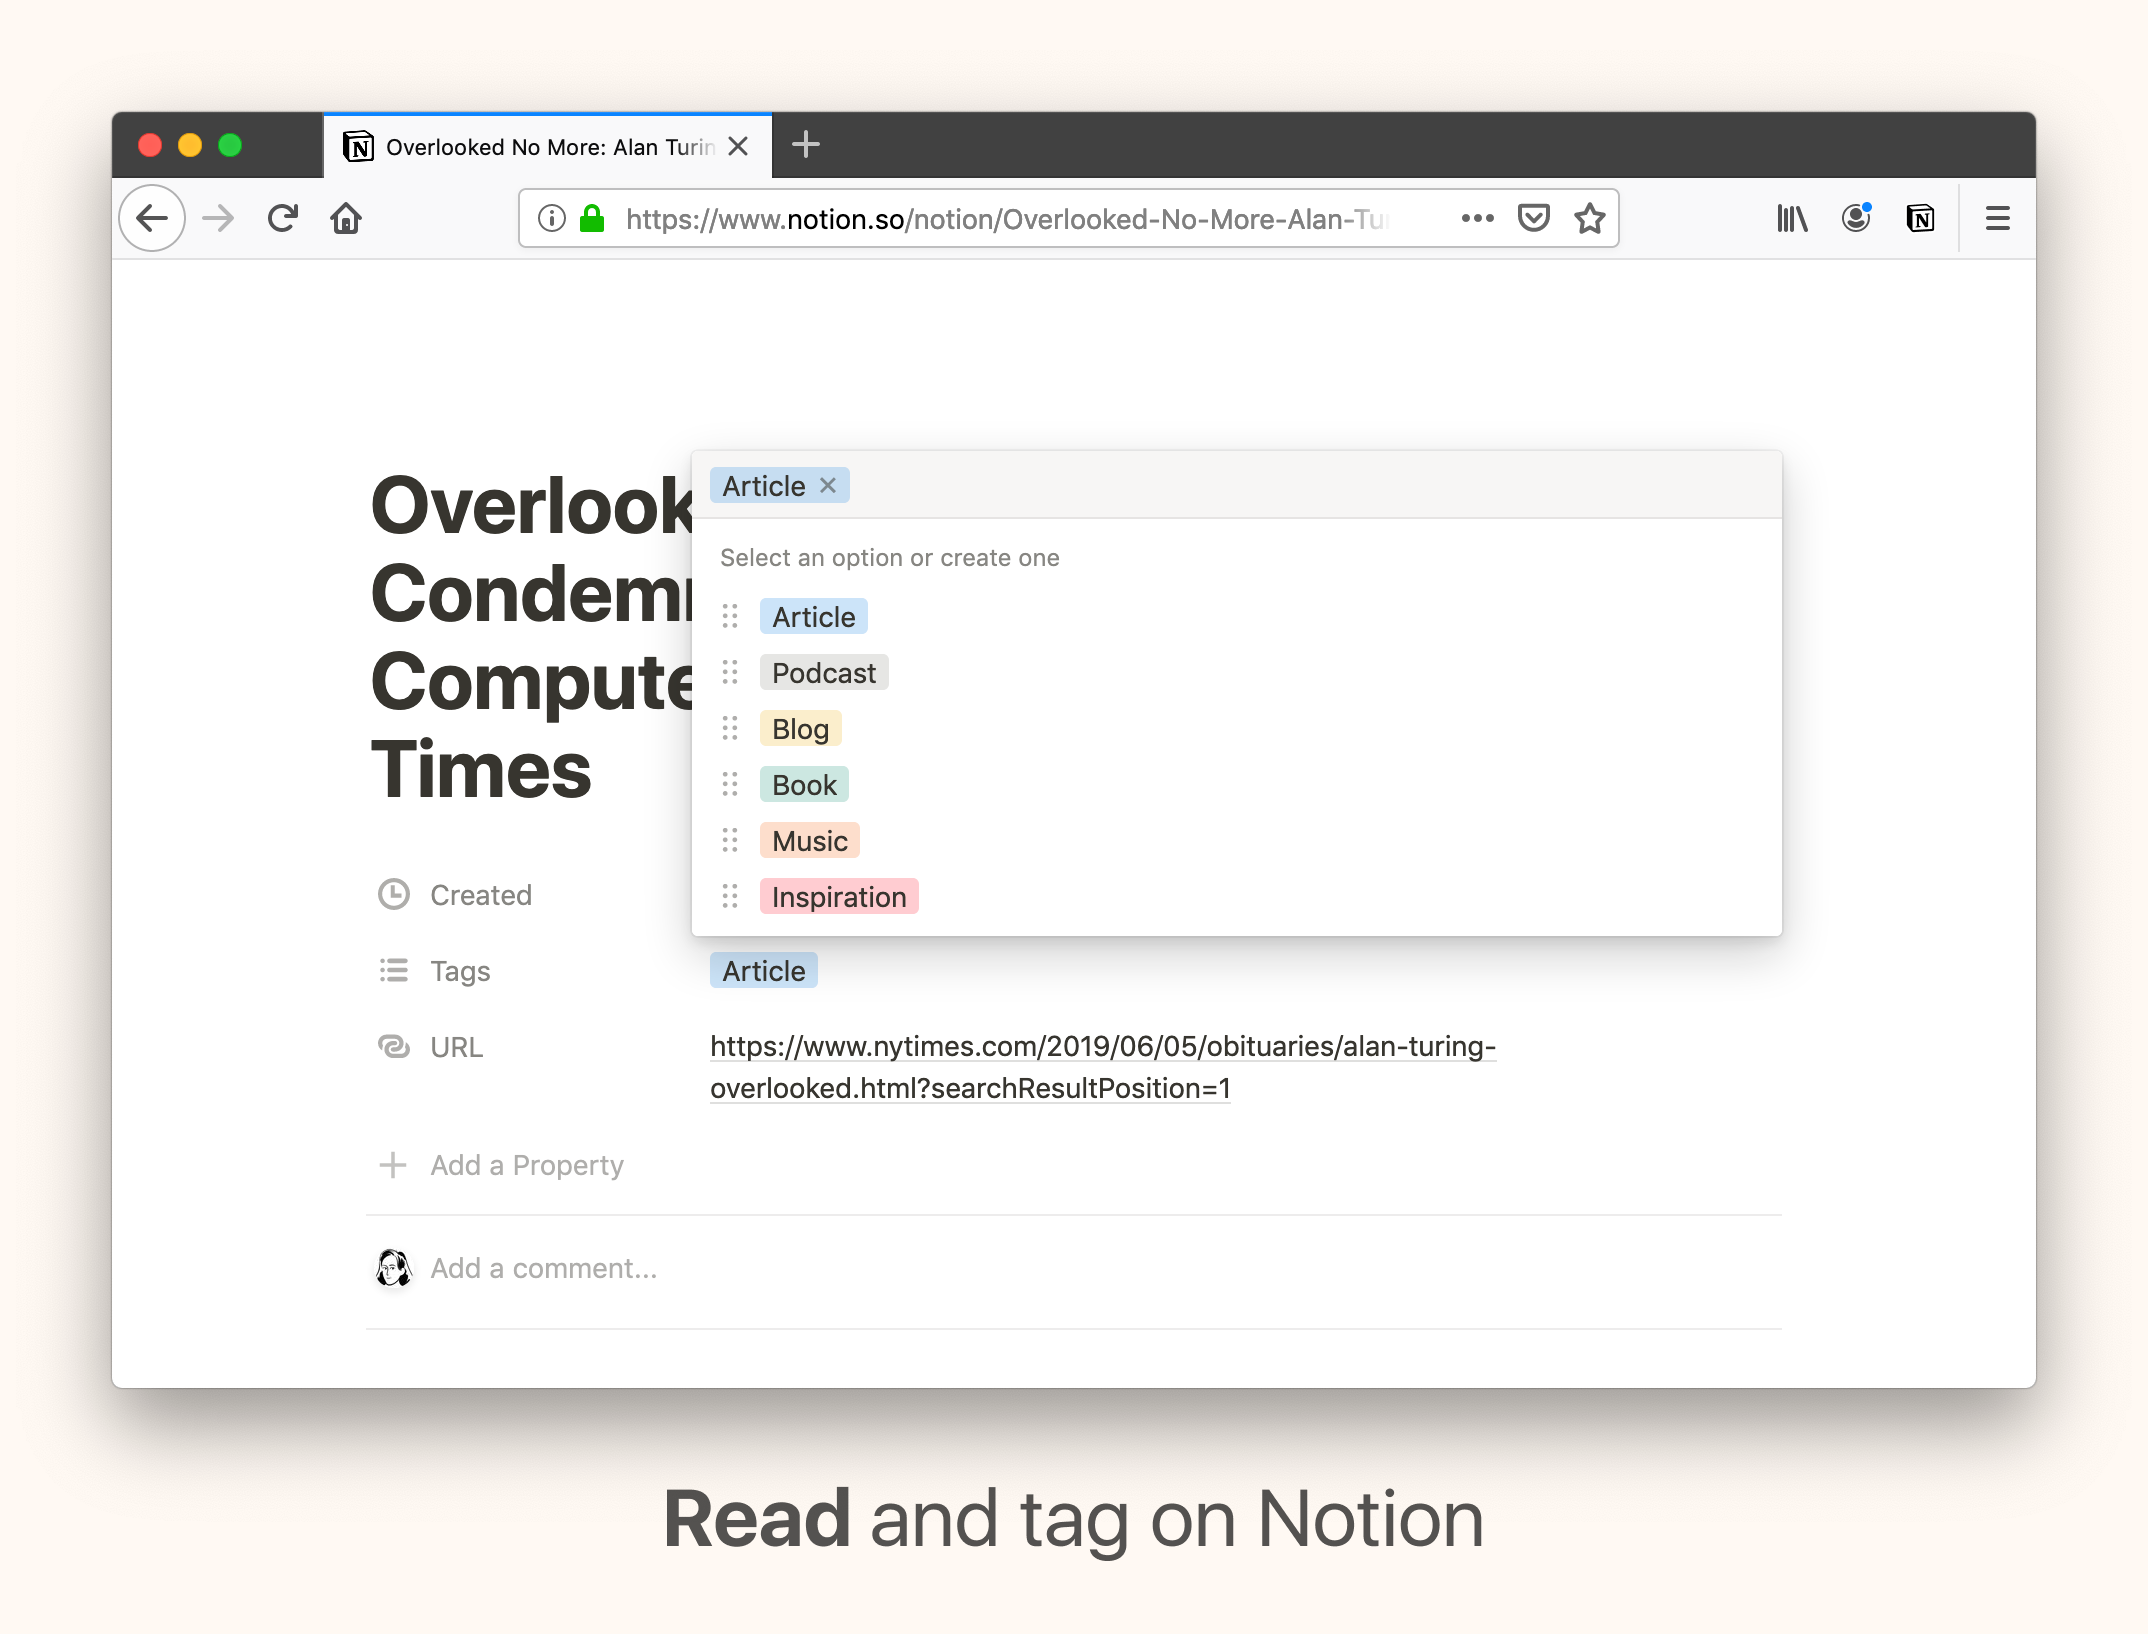Open the browser home page
Viewport: 2148px width, 1634px height.
coord(346,218)
